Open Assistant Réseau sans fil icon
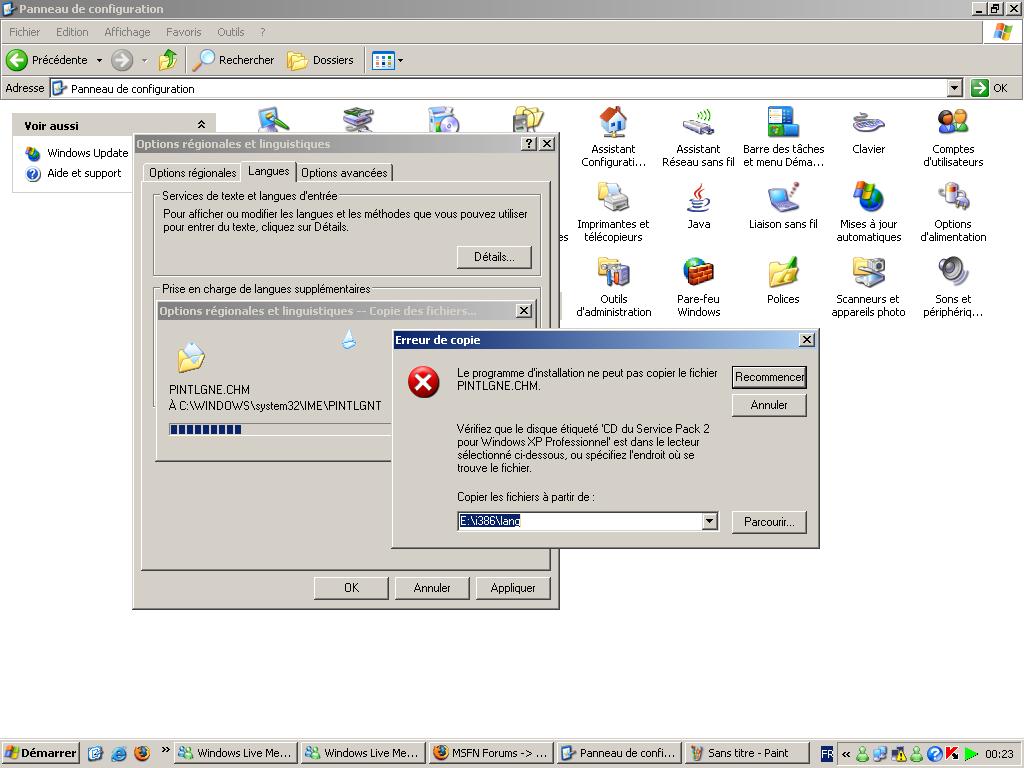The image size is (1024, 768). [698, 122]
